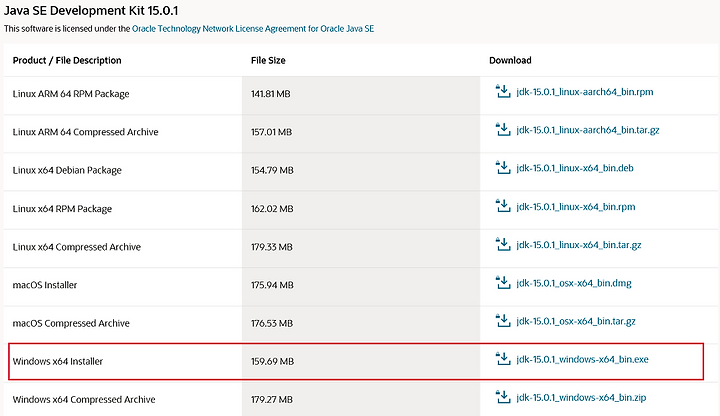This screenshot has height=416, width=720.
Task: Click download icon for jdk-15.0.1_linux-aarch64_bin.rpm
Action: (503, 91)
